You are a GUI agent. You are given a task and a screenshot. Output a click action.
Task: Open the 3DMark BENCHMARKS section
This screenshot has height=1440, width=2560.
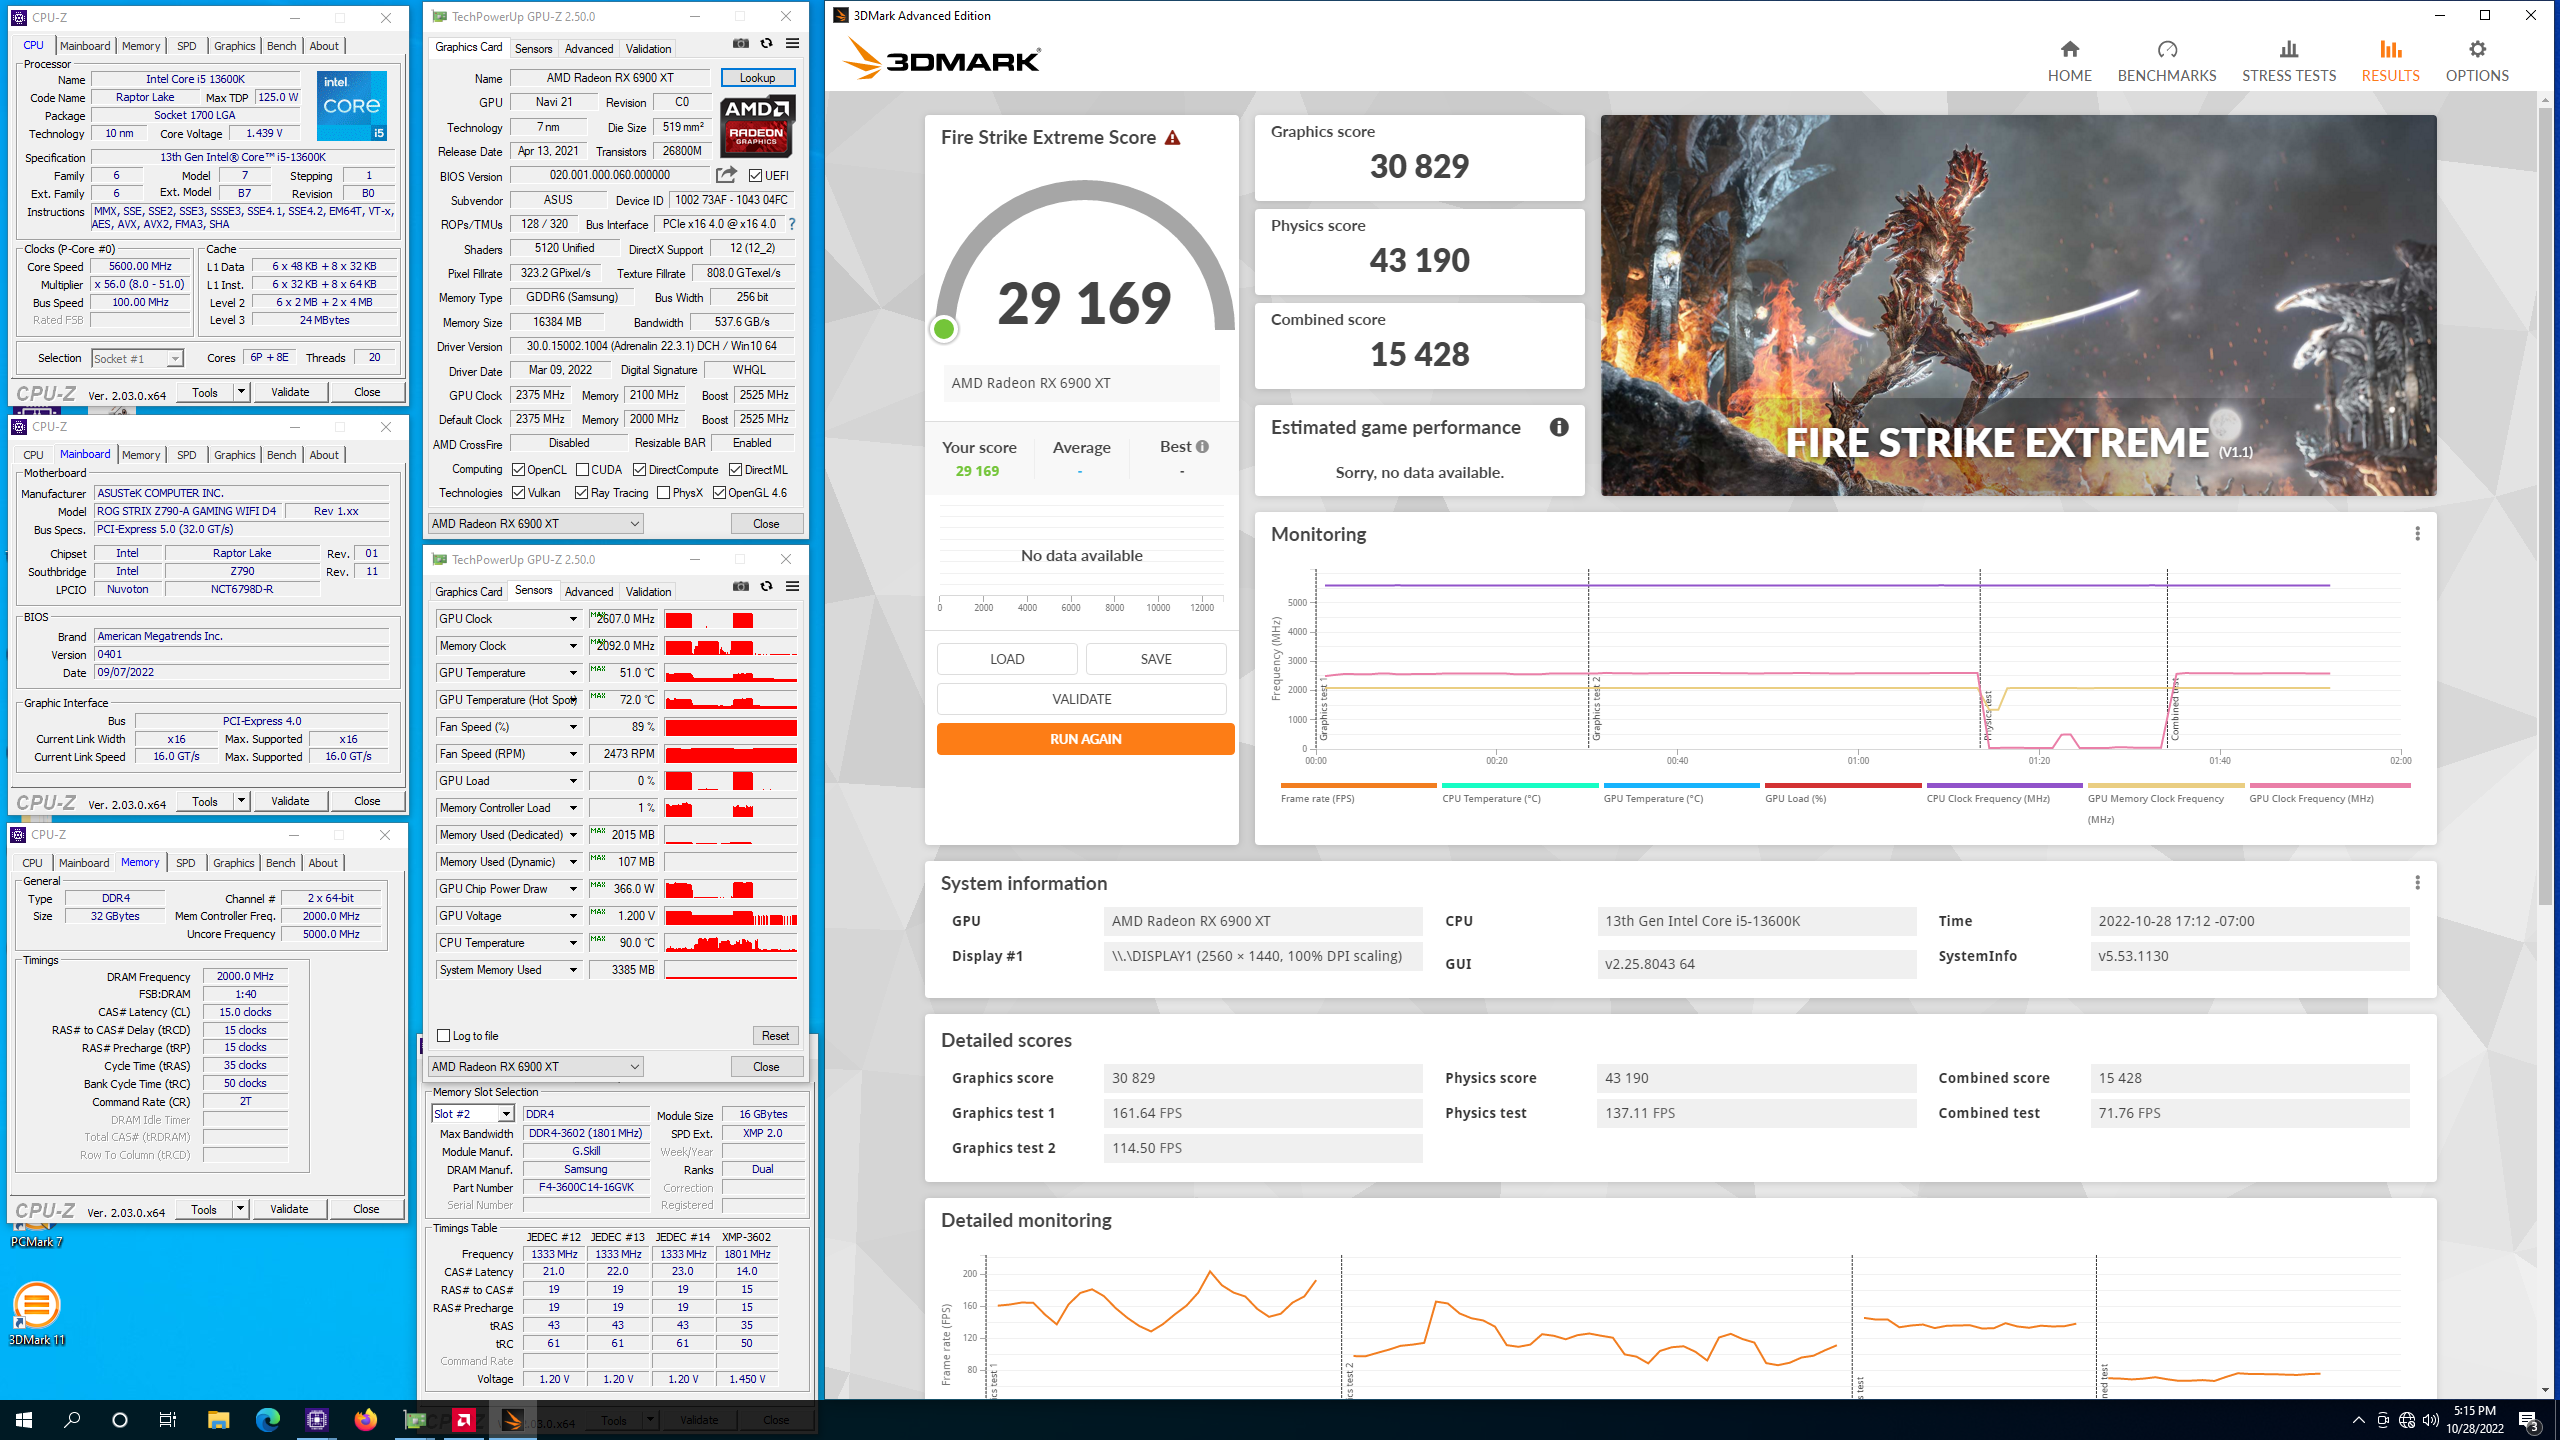[2166, 61]
